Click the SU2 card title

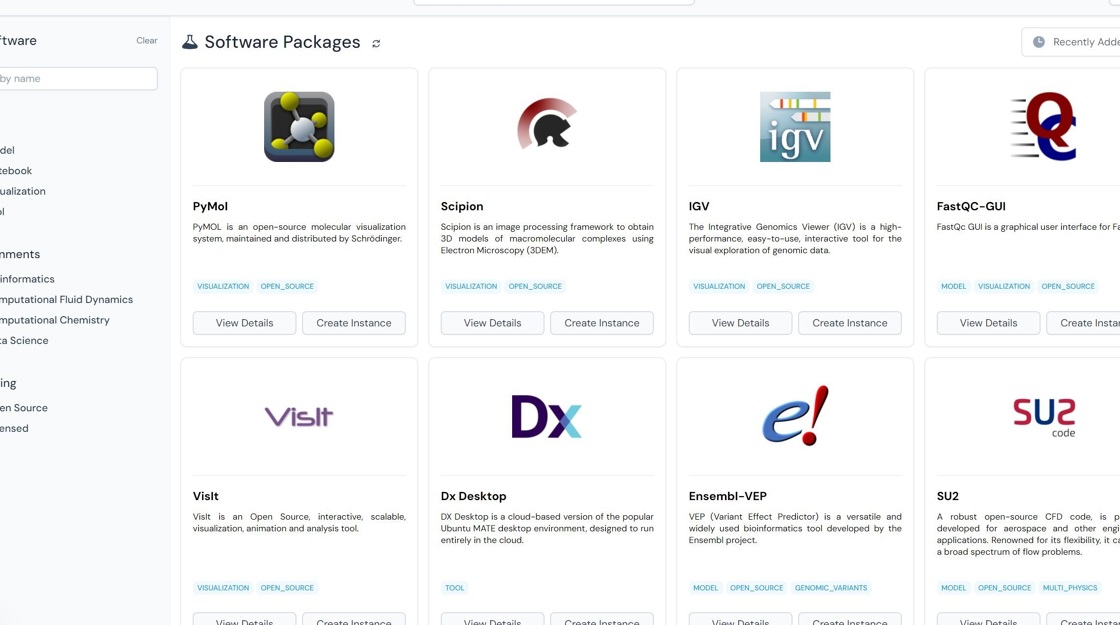click(x=947, y=496)
